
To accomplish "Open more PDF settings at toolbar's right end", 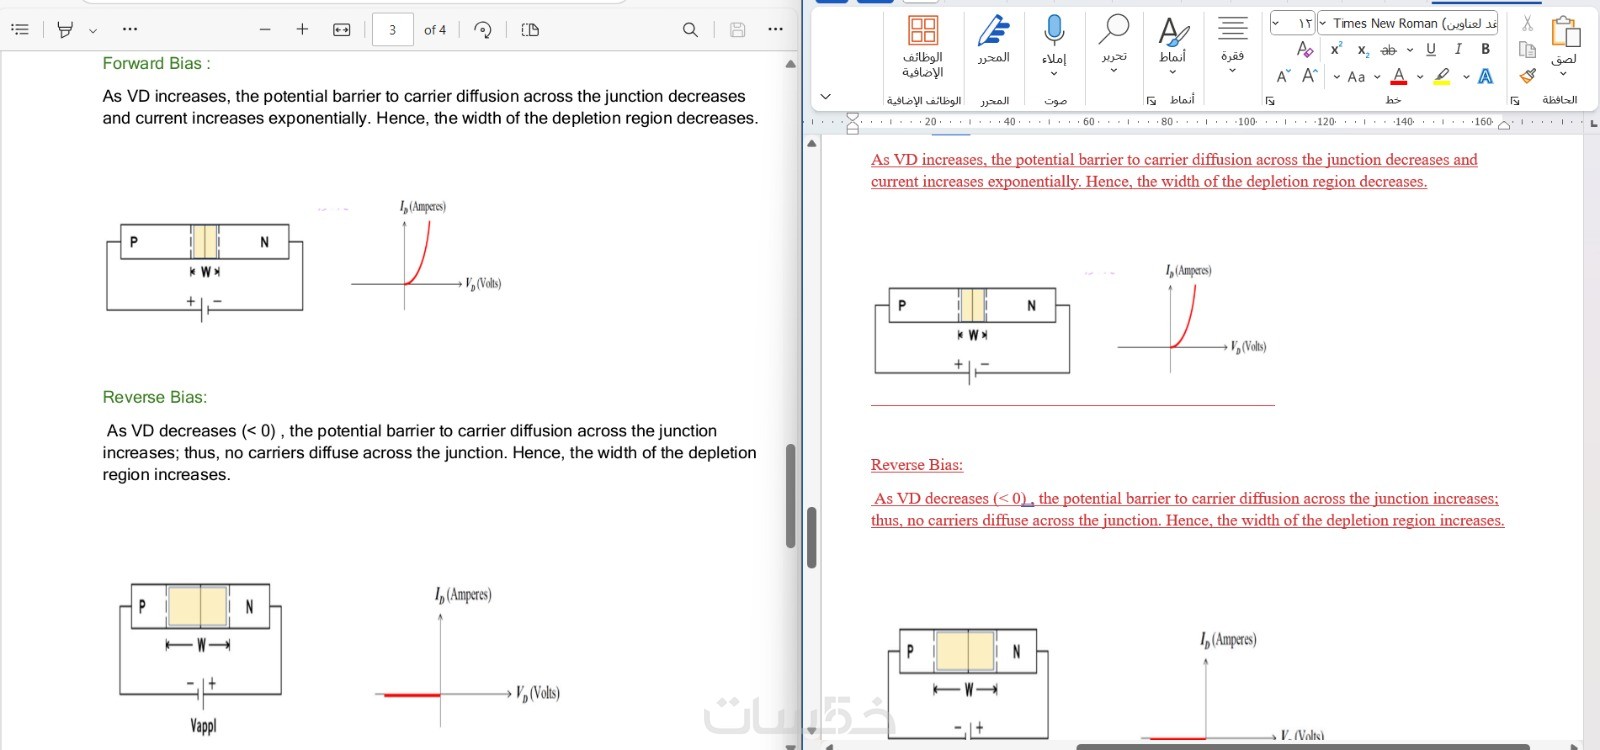I will coord(775,30).
